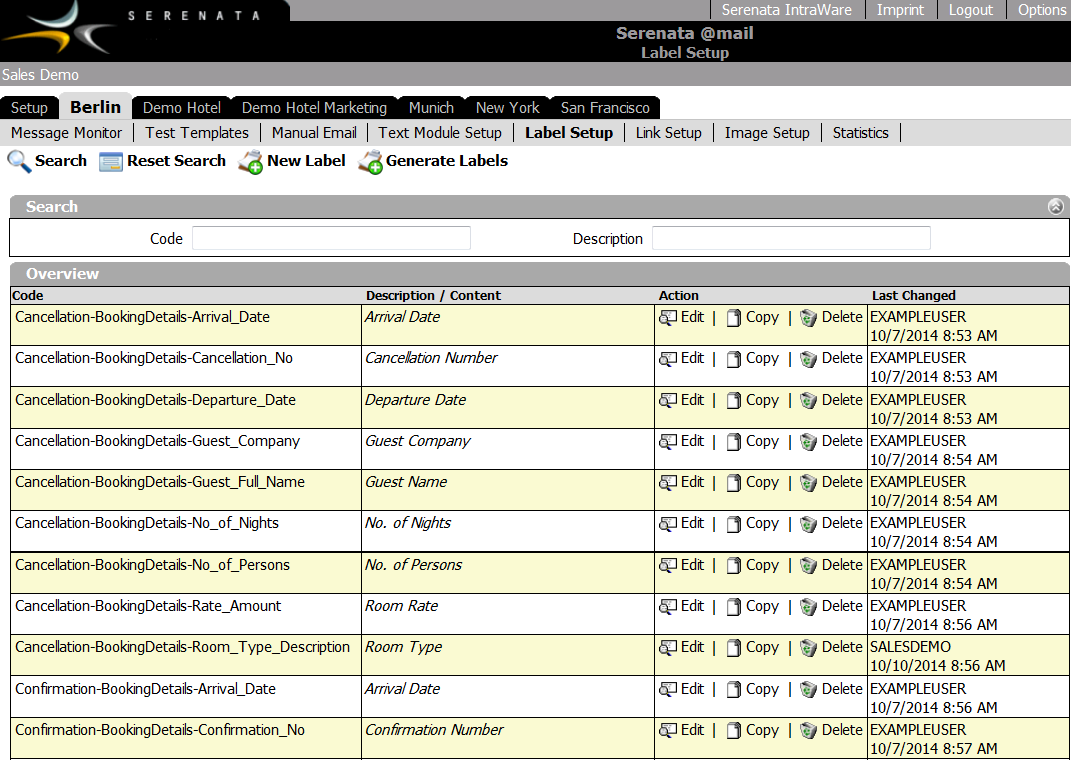Select 'Confirmation Number' description cell
This screenshot has width=1071, height=760.
(x=507, y=738)
